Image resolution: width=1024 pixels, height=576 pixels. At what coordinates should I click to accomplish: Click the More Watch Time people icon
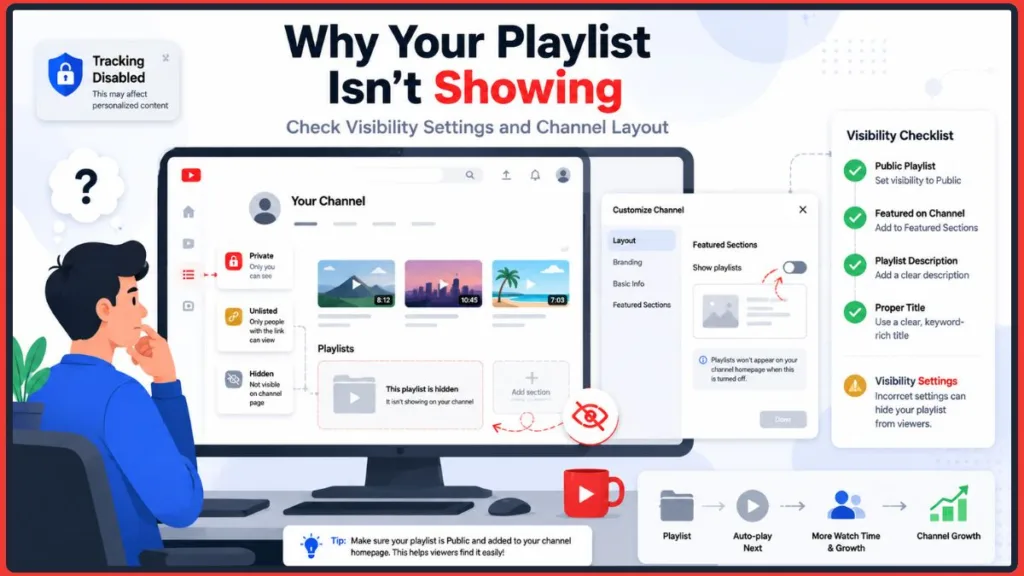846,505
